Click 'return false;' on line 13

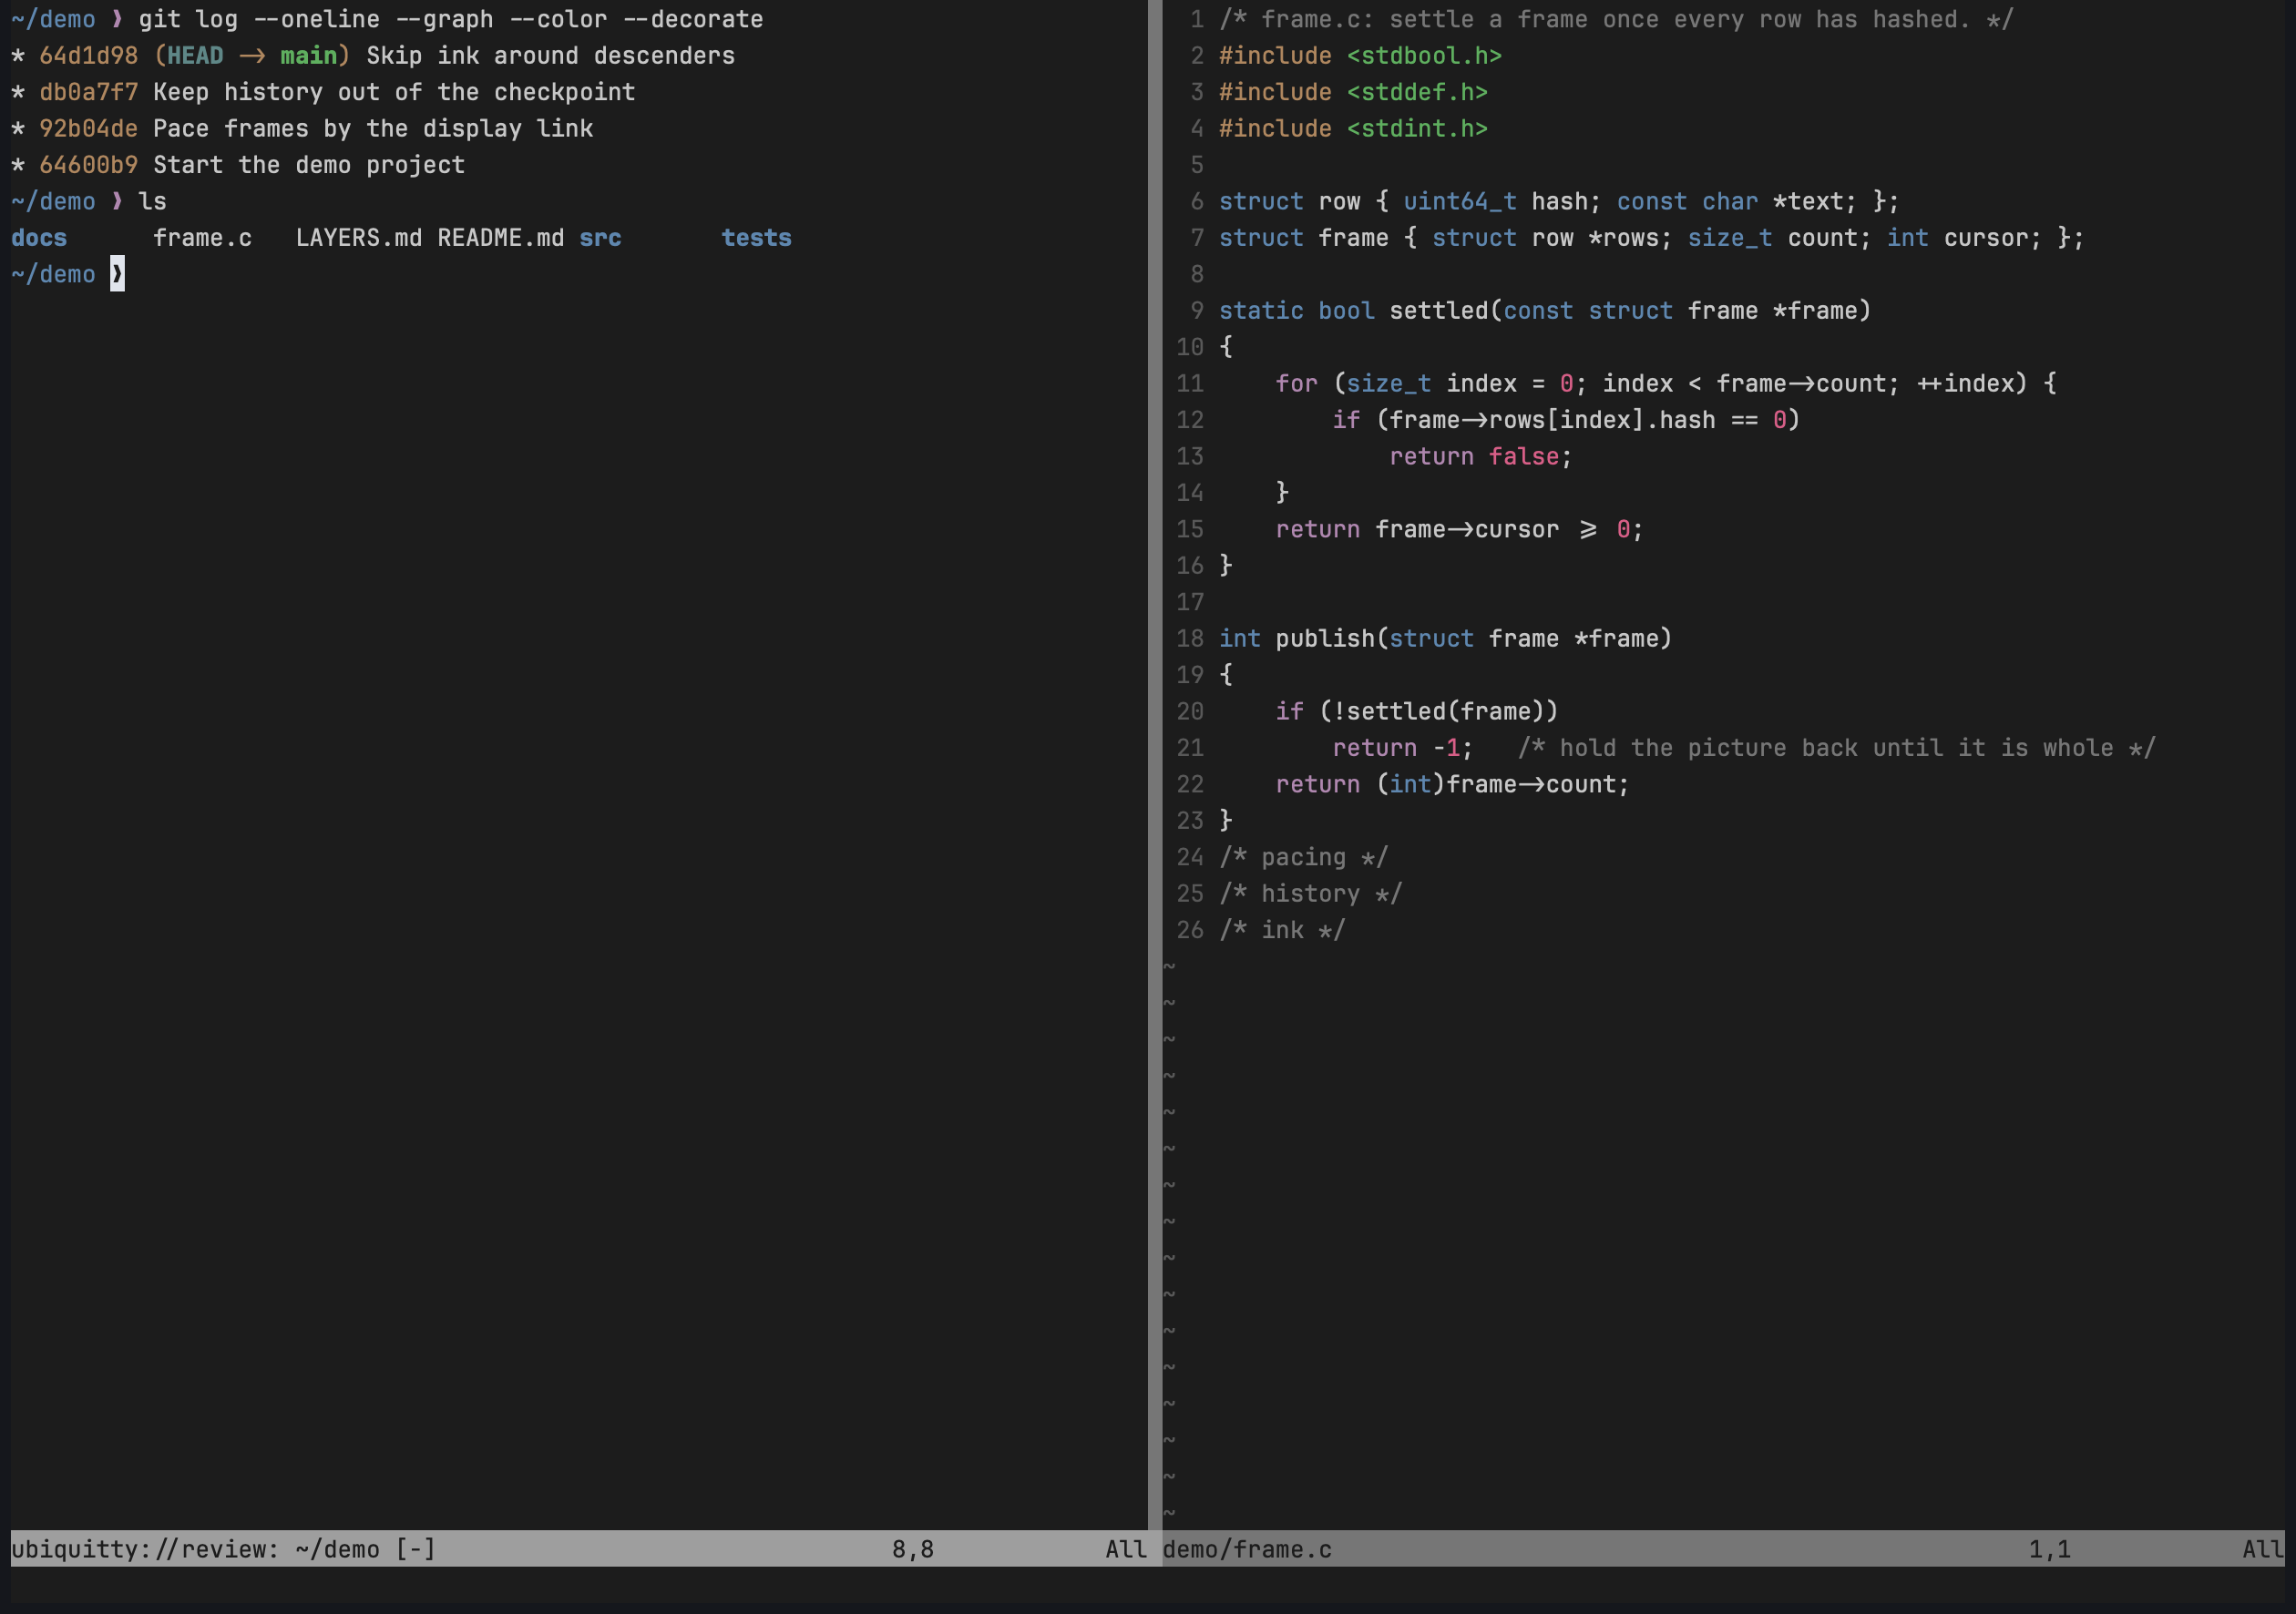pos(1481,456)
